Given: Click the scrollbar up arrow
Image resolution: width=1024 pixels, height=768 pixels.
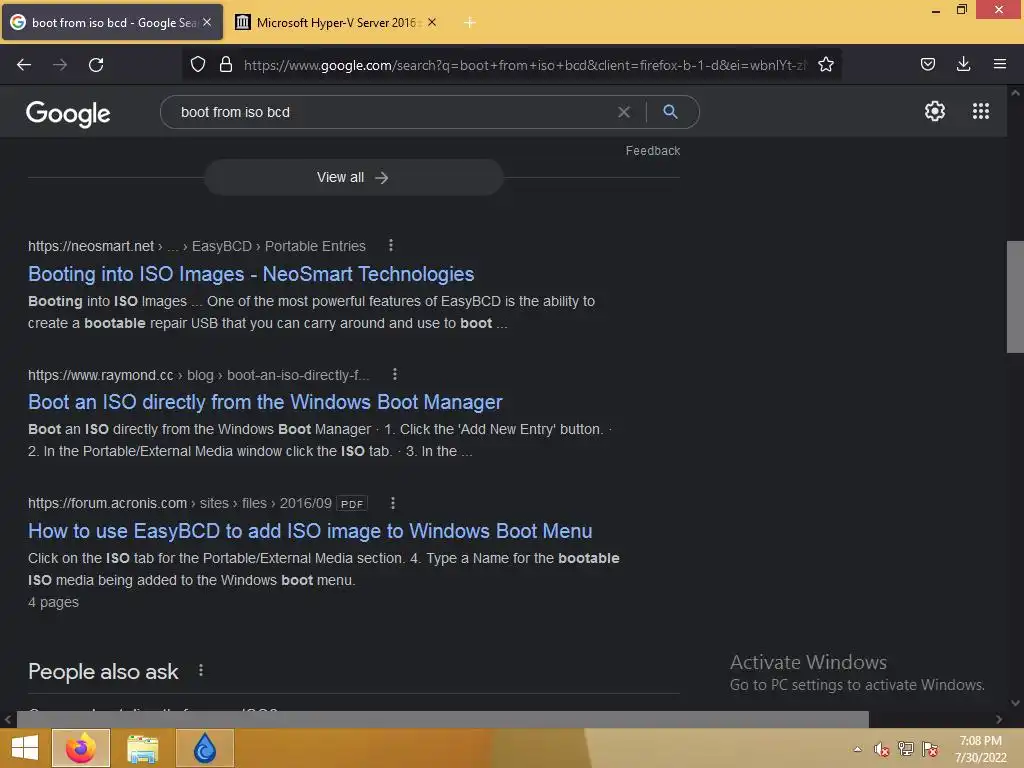Looking at the screenshot, I should pos(1015,93).
